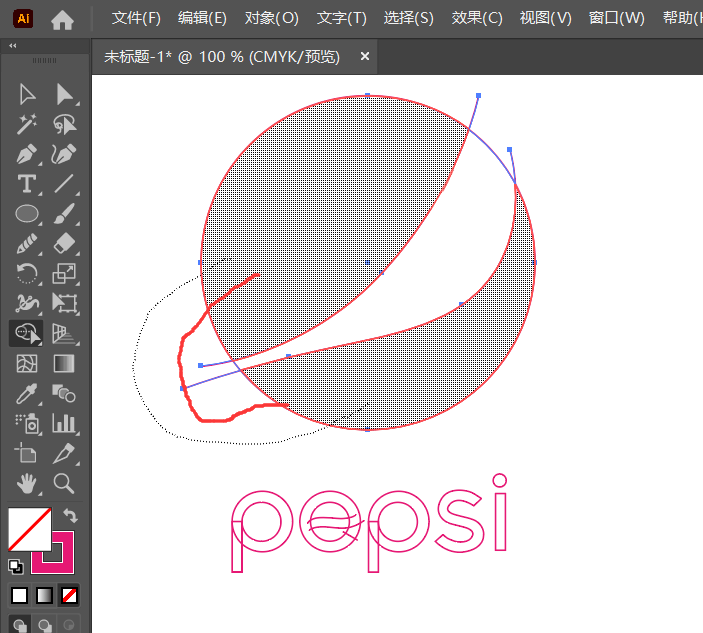This screenshot has width=703, height=633.
Task: Swap fill and stroke colors
Action: point(69,515)
